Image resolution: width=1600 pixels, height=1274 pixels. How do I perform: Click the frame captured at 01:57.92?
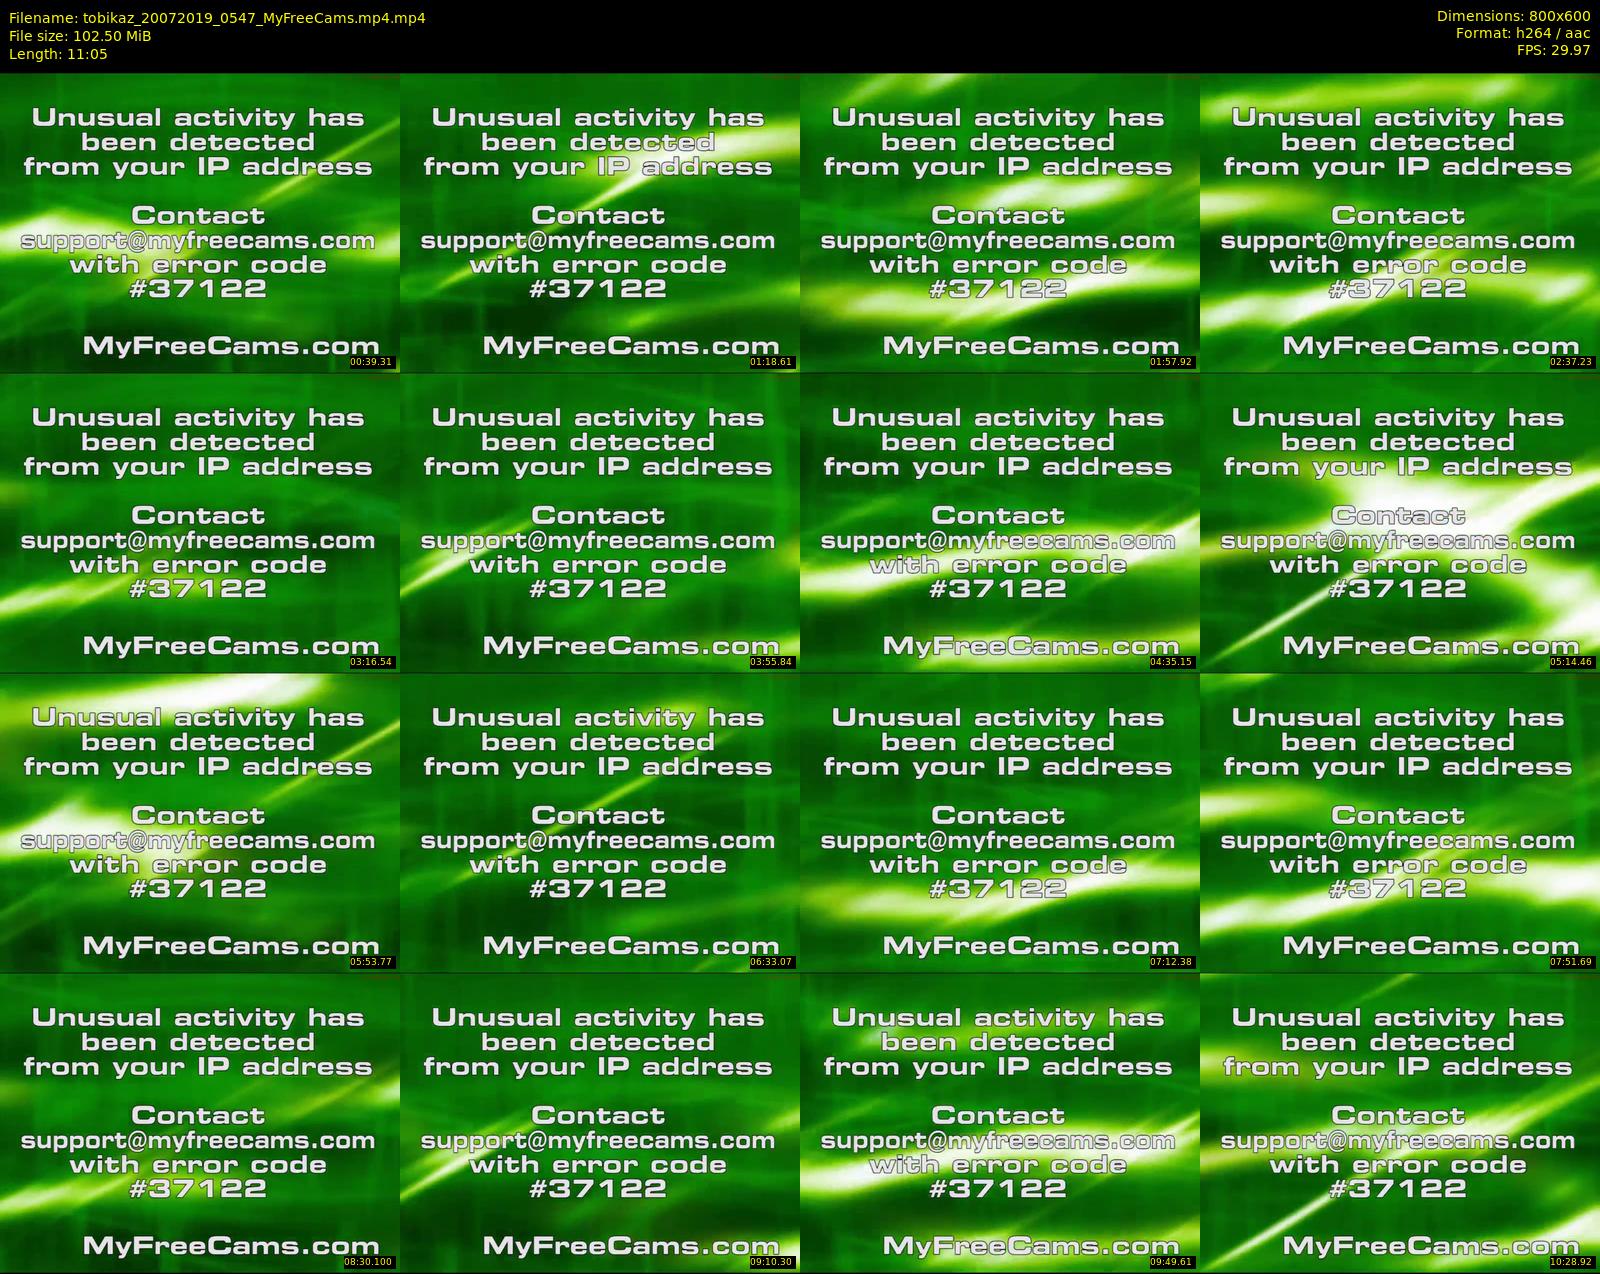[1000, 222]
